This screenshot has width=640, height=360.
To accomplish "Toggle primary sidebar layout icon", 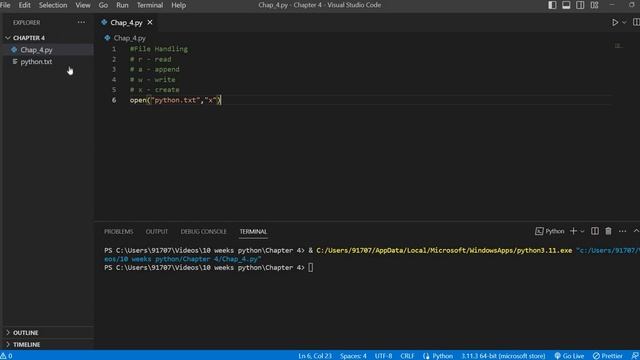I will (552, 5).
